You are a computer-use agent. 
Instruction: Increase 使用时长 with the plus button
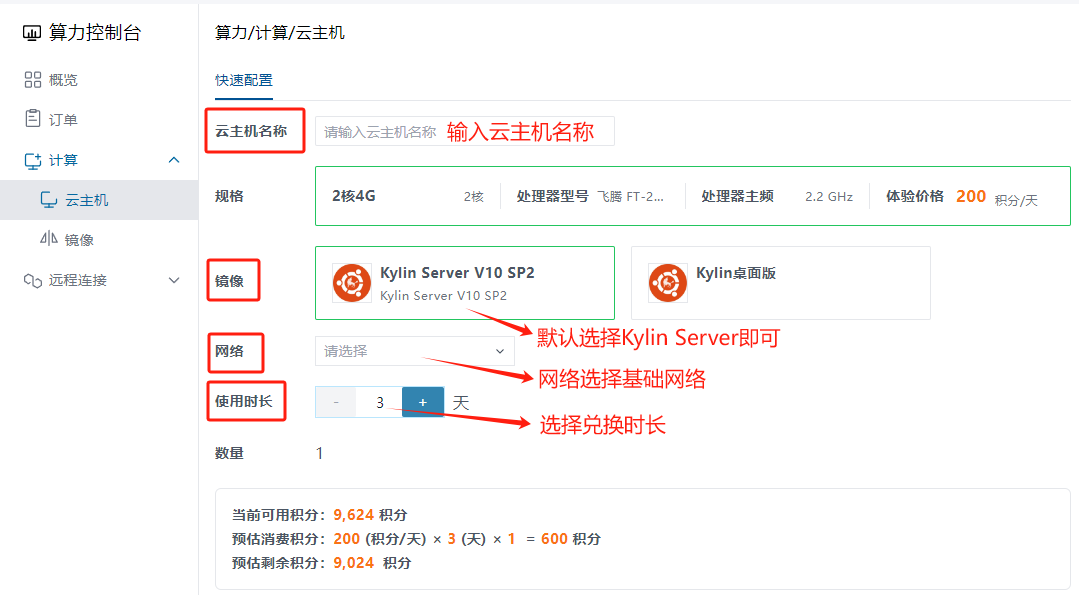[423, 402]
